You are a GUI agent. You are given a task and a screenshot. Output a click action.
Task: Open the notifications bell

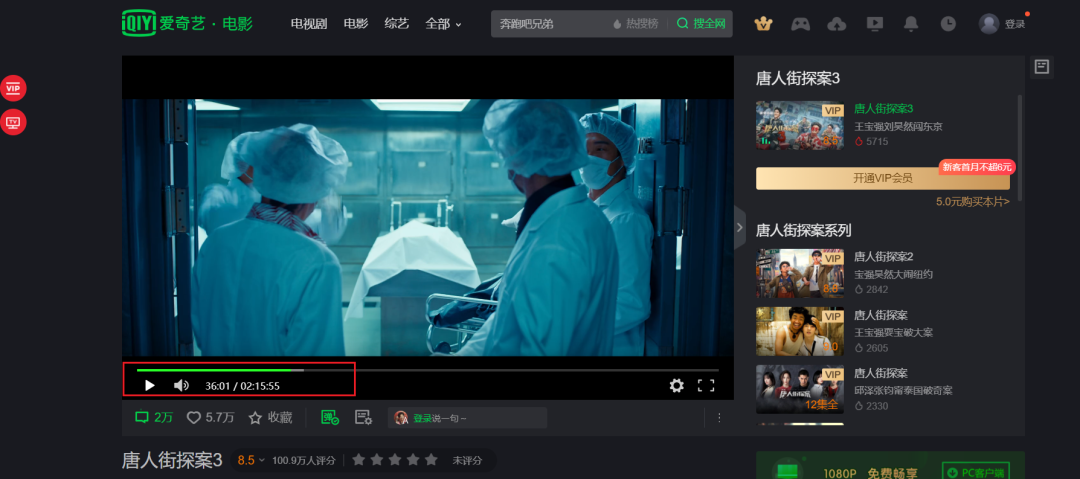(x=911, y=24)
